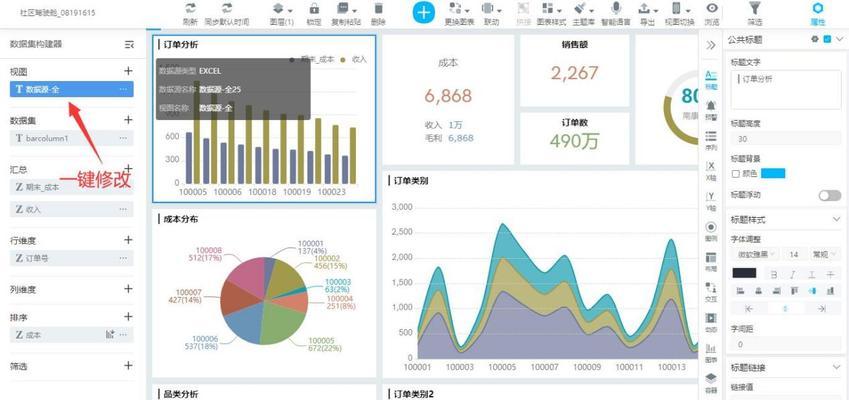Click the 属性 properties hexagon icon
849x400 pixels.
coord(818,9)
